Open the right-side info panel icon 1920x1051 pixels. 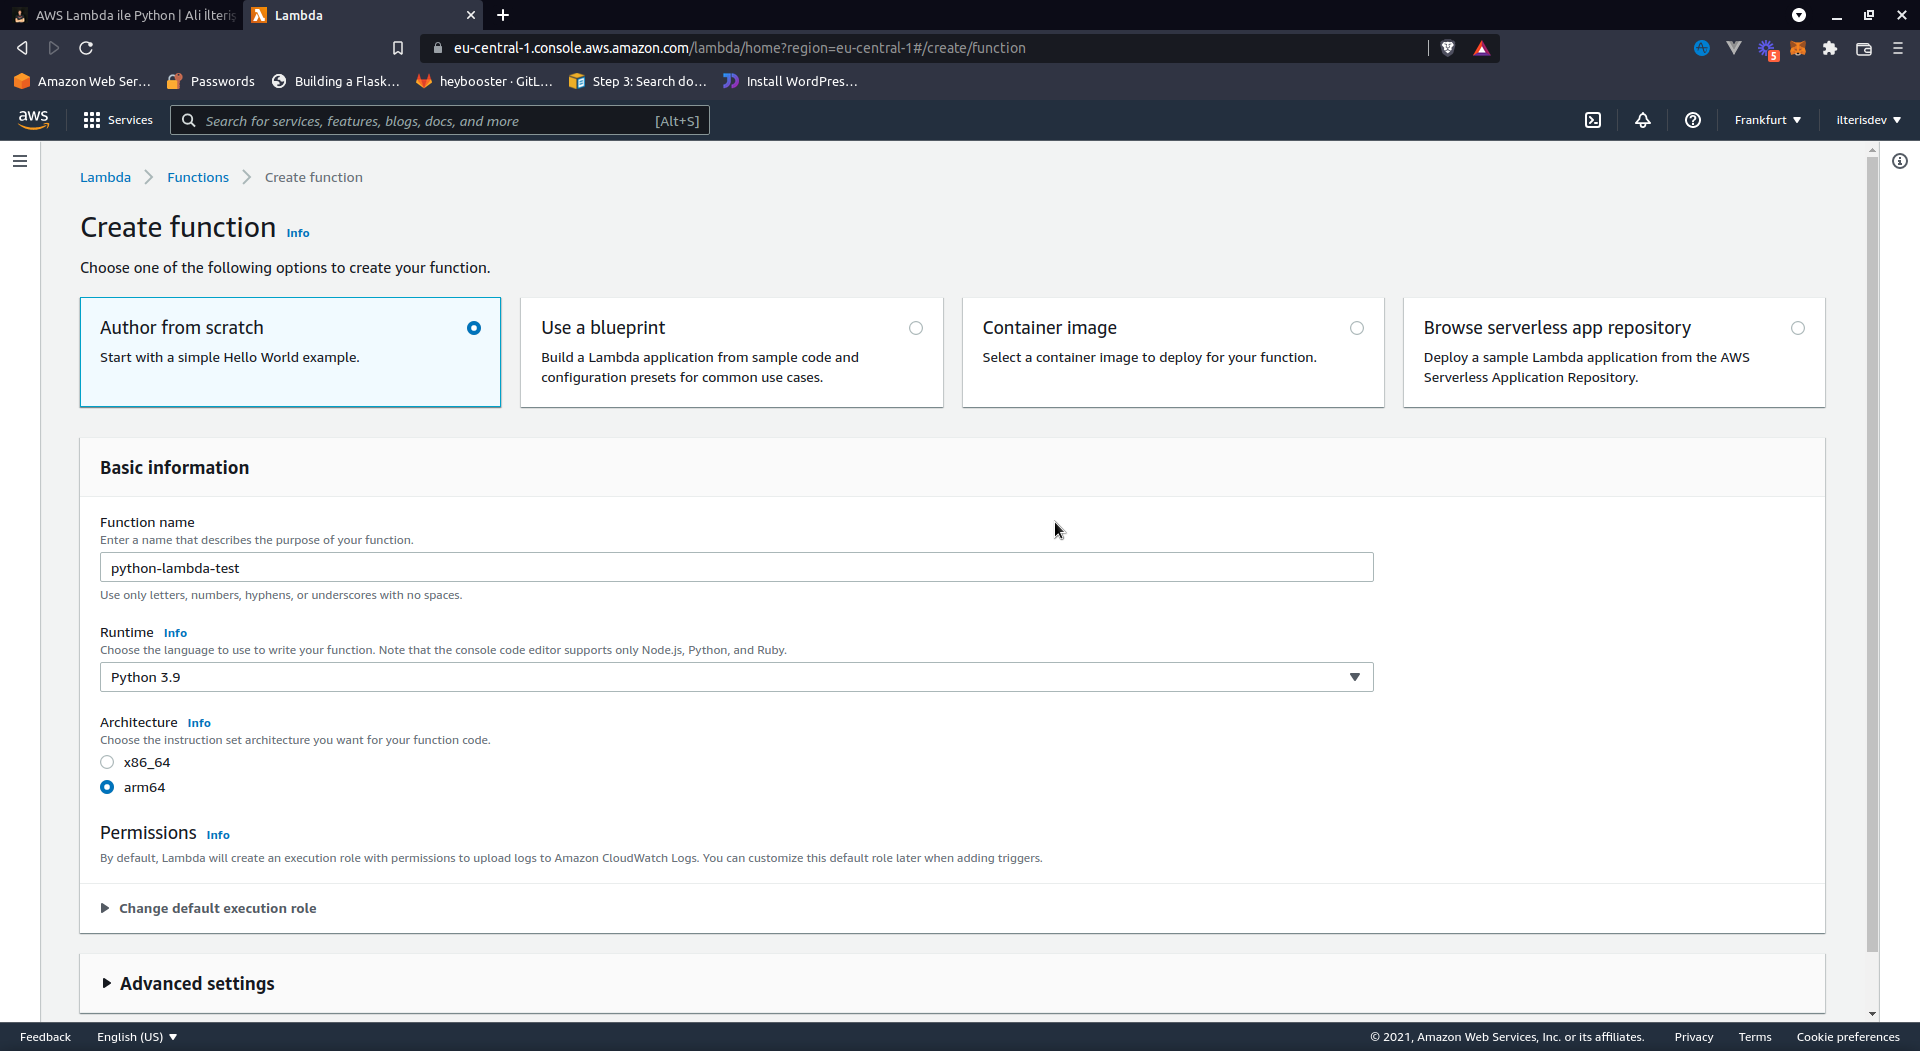[1900, 161]
